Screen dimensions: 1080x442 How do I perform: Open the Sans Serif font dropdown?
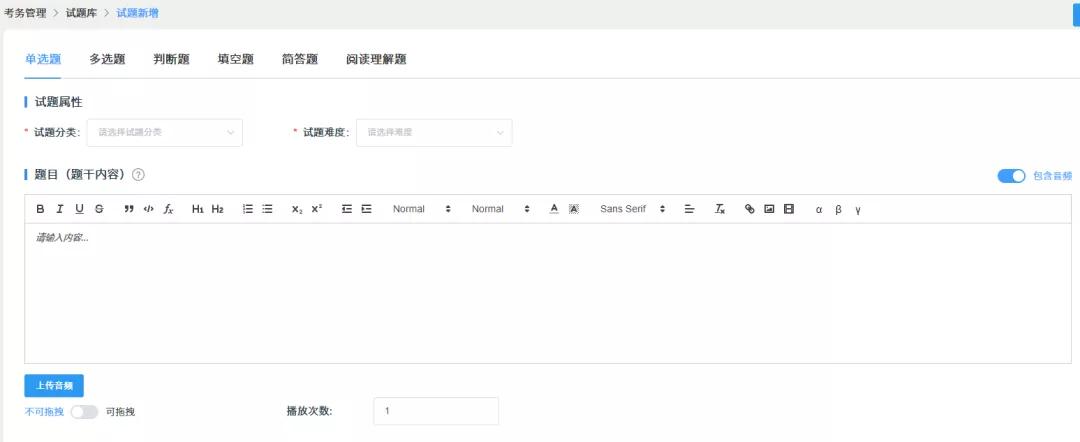coord(632,209)
